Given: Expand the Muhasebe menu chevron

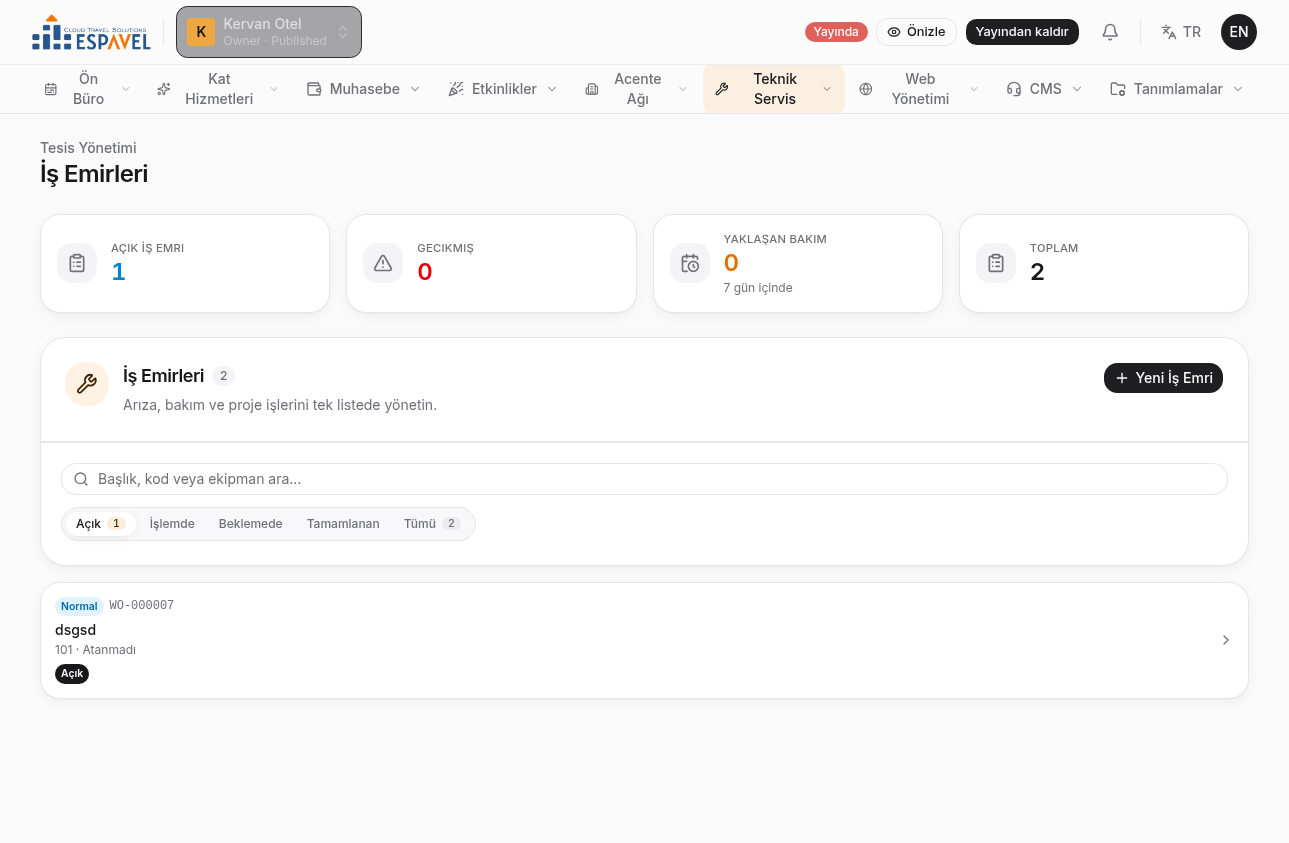Looking at the screenshot, I should pos(415,89).
